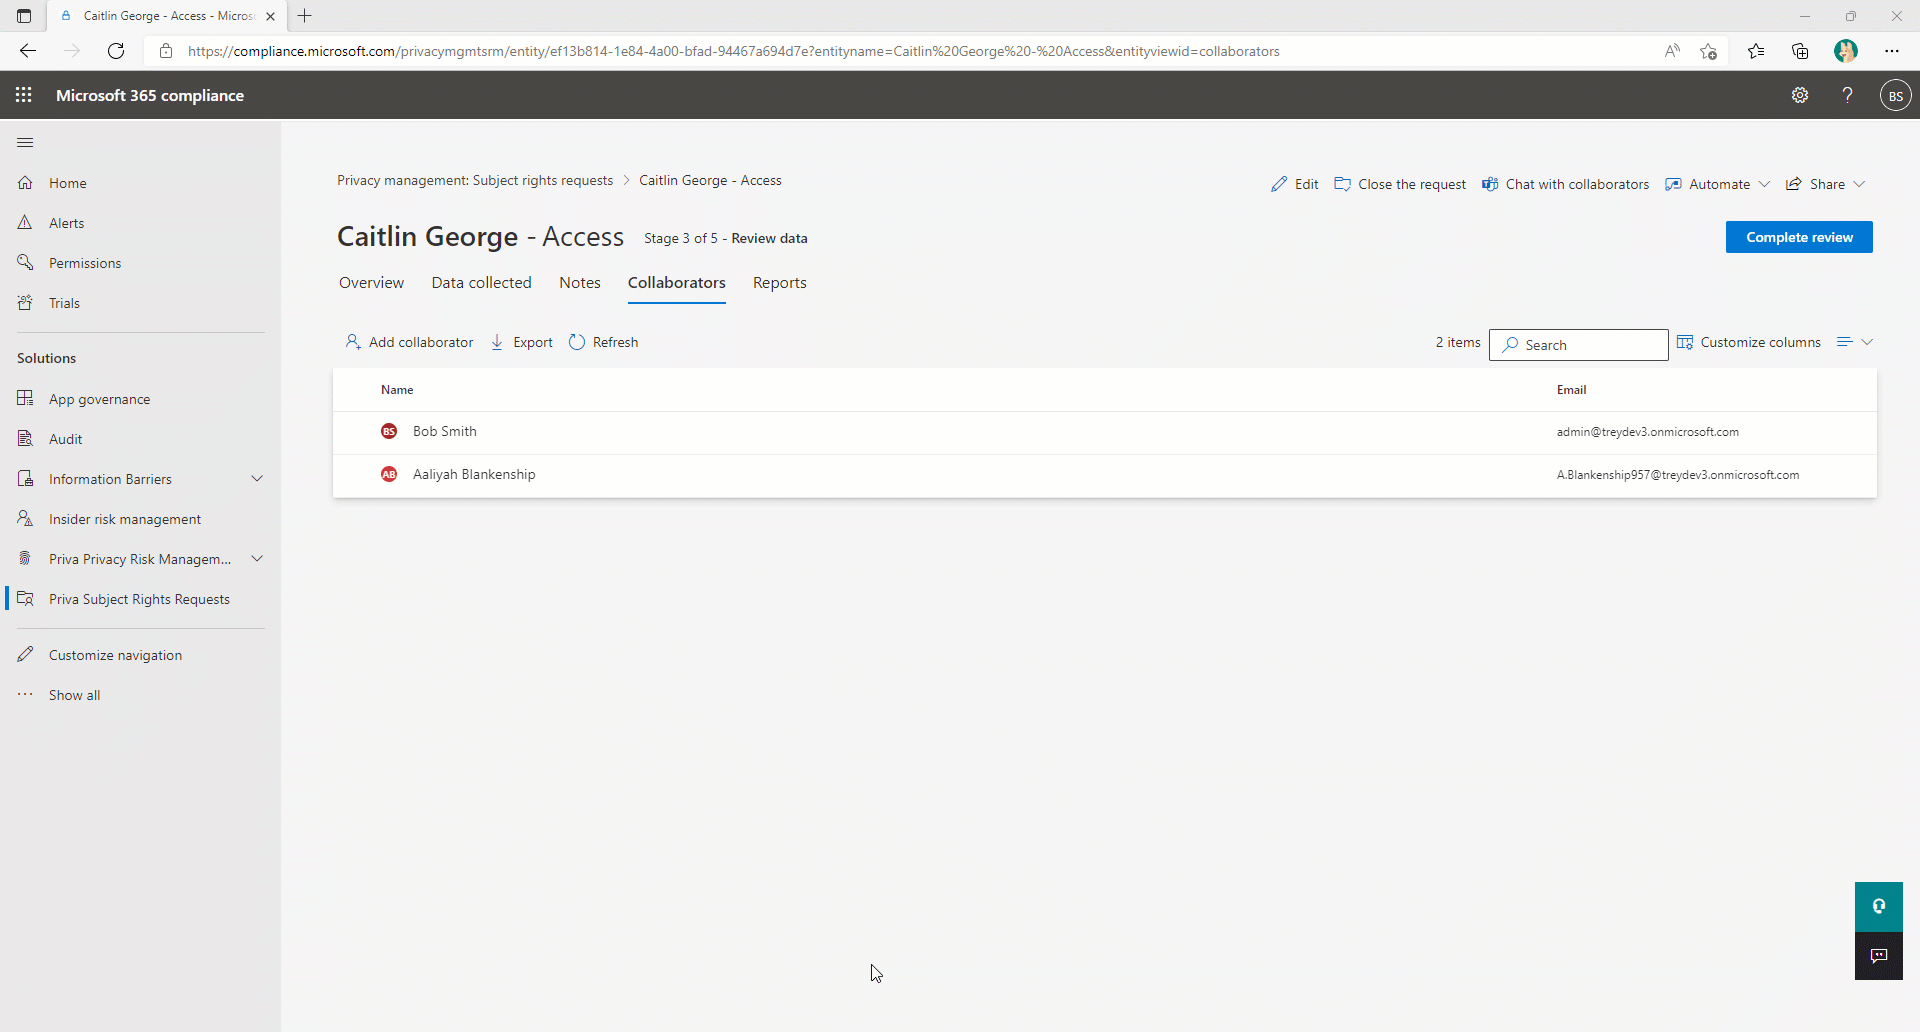This screenshot has width=1920, height=1032.
Task: Start a chat with collaborators
Action: click(1566, 184)
